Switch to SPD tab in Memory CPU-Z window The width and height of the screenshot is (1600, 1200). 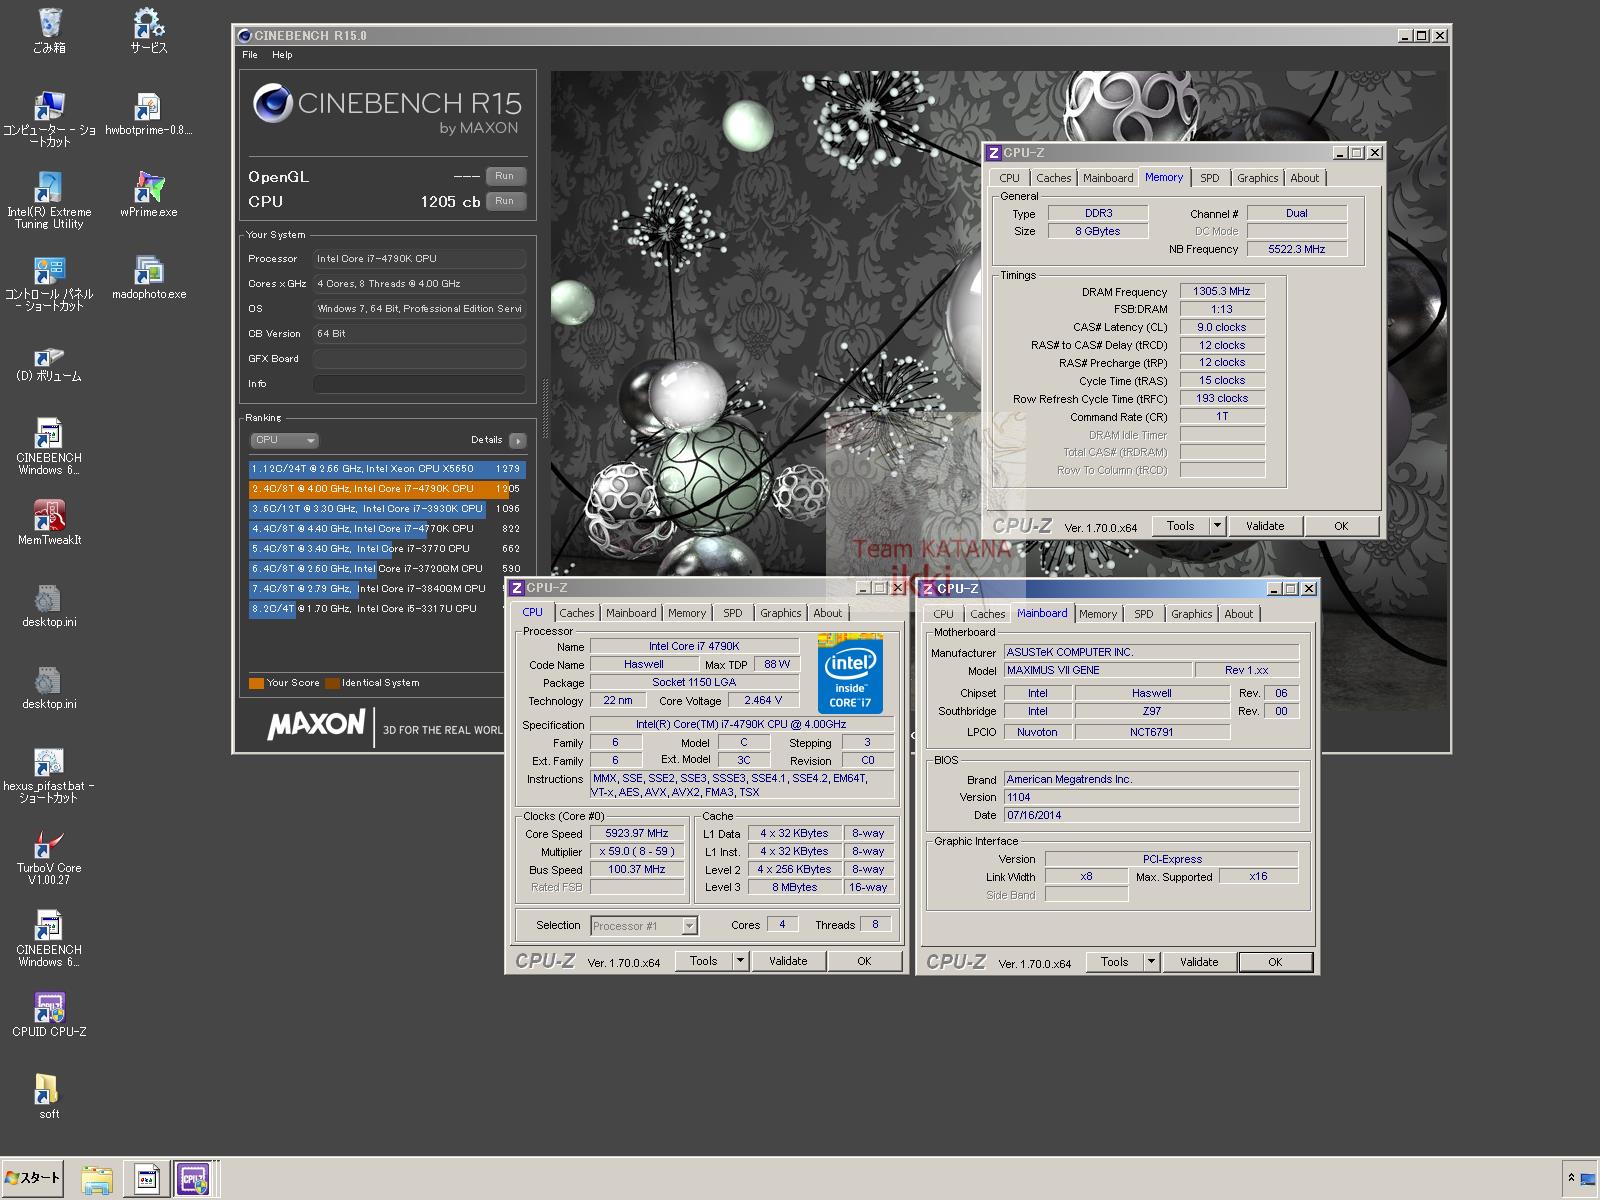coord(1209,178)
